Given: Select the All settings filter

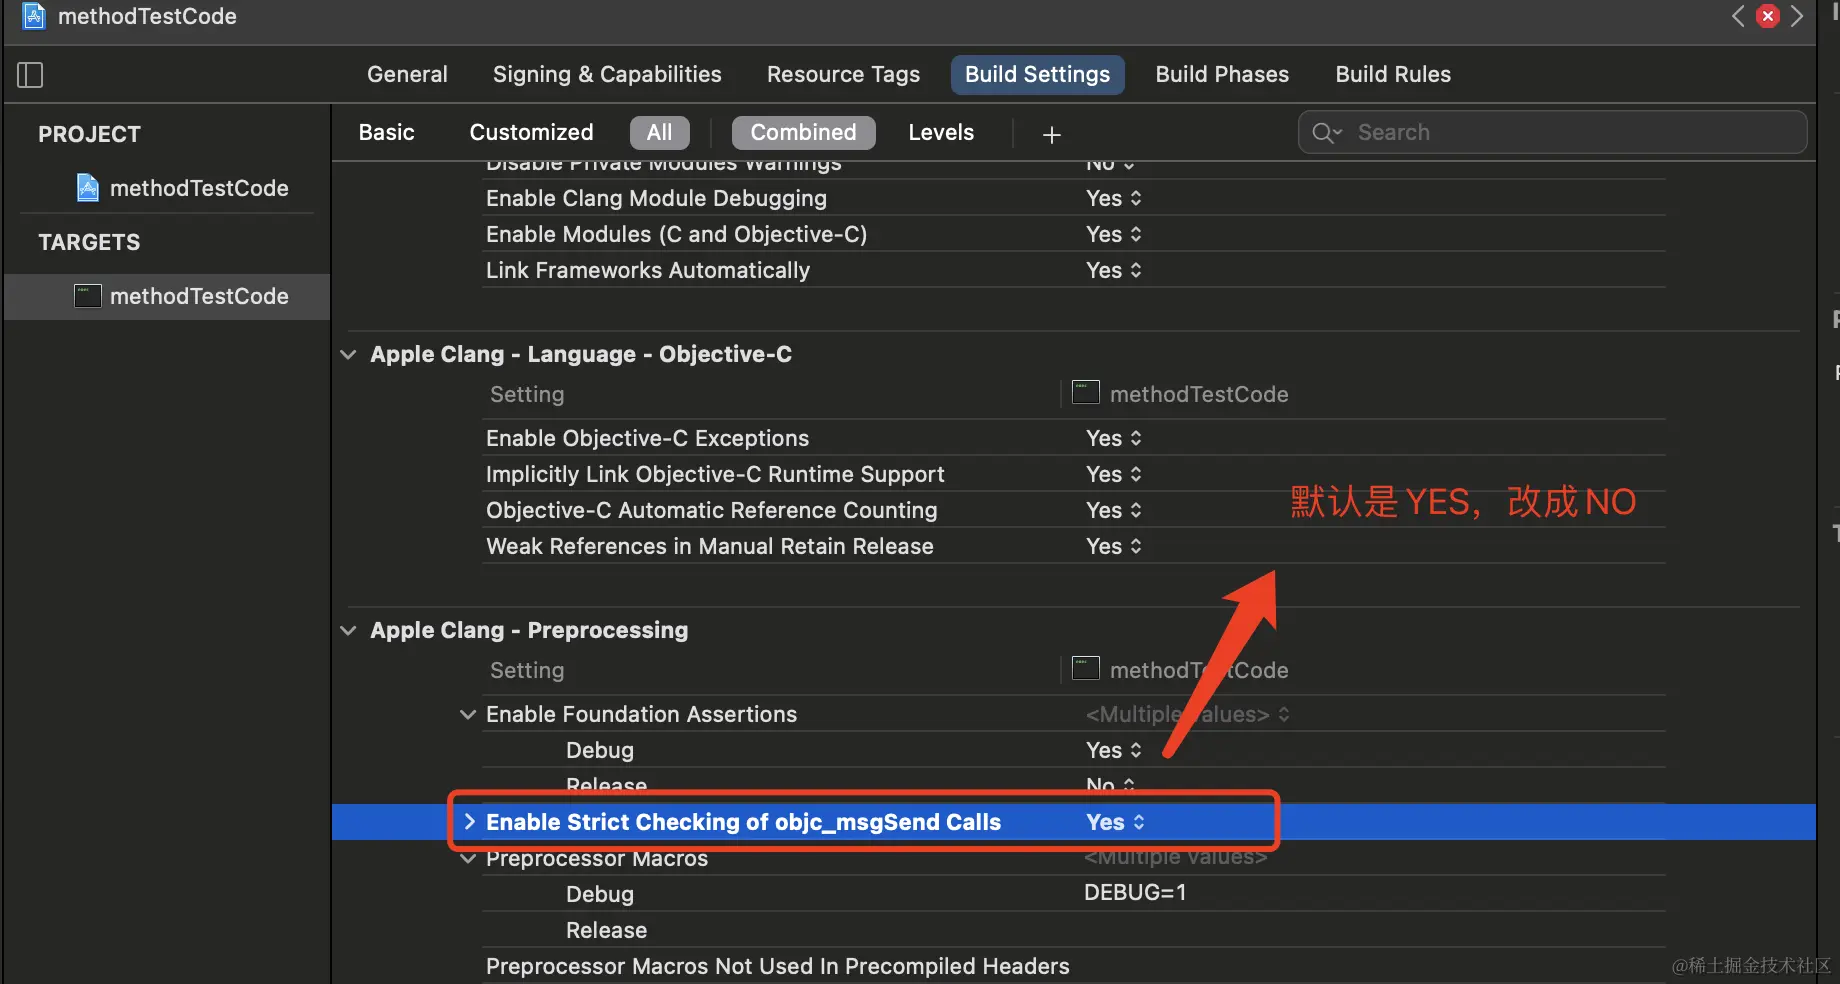Looking at the screenshot, I should pyautogui.click(x=659, y=133).
